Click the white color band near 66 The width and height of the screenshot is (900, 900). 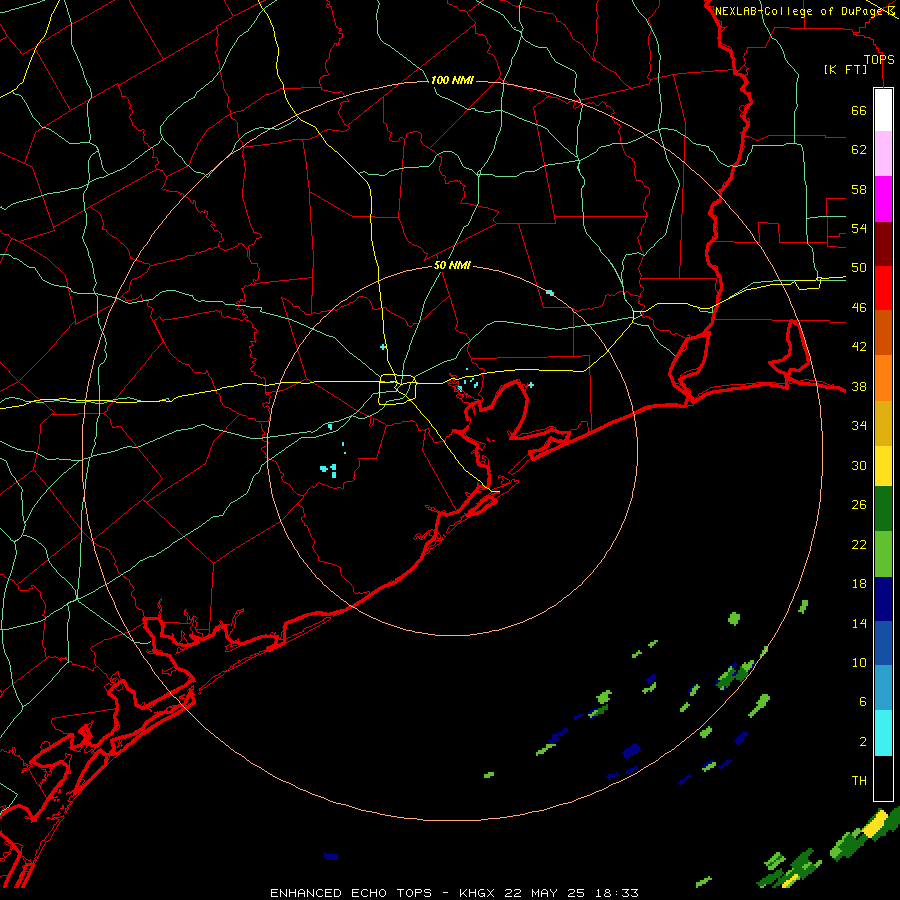883,110
